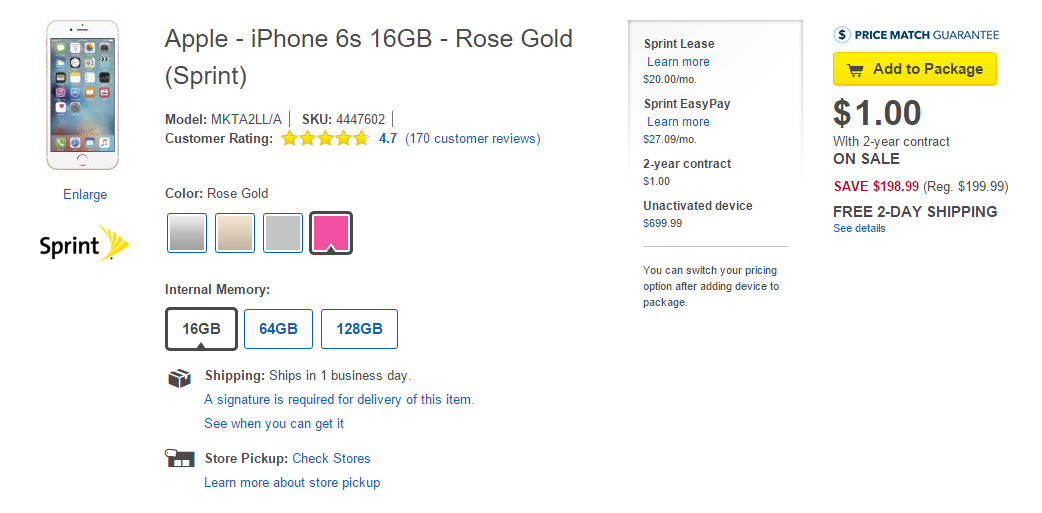
Task: Open Learn more under Sprint Lease
Action: (x=678, y=62)
